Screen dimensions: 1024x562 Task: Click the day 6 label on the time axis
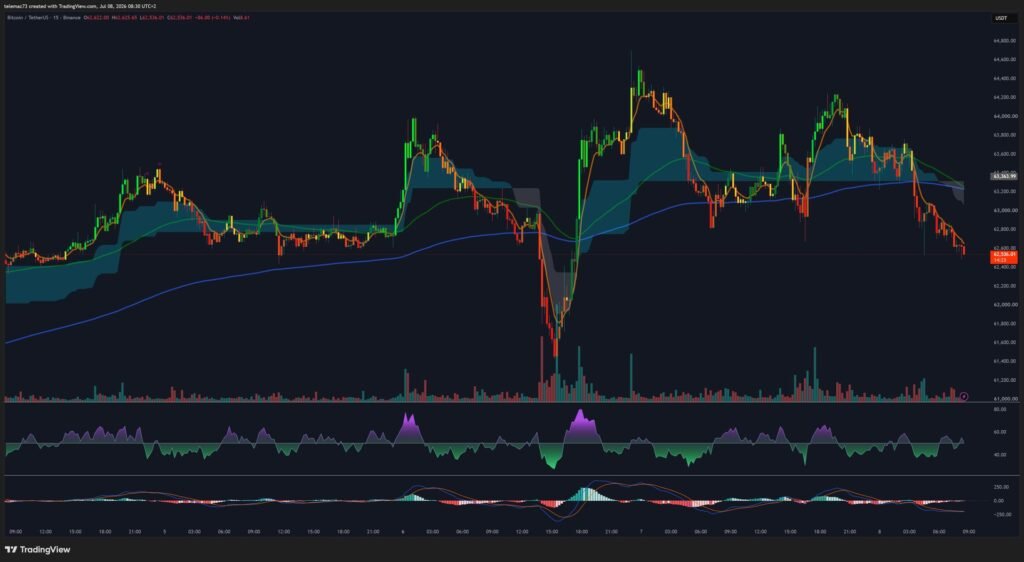403,532
